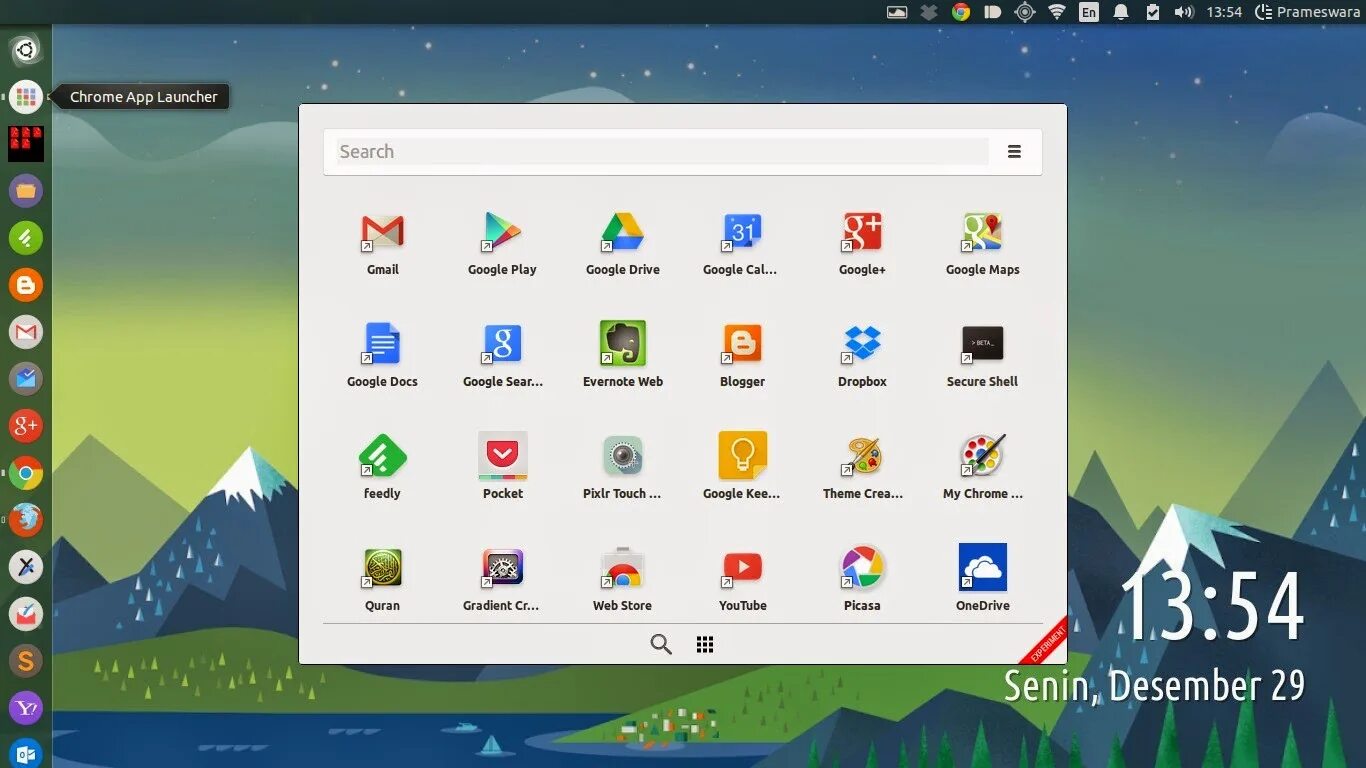Open the notification bell indicator

[x=1121, y=12]
